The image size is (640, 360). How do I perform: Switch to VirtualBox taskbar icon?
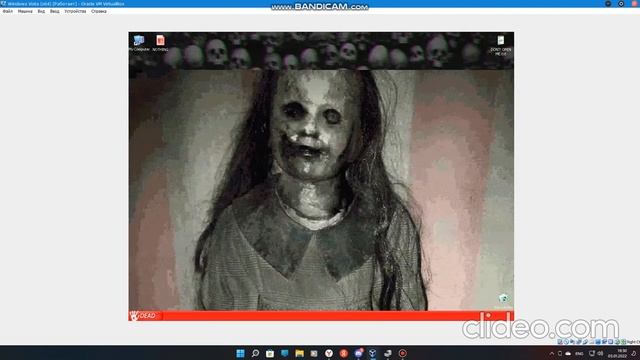(x=373, y=353)
